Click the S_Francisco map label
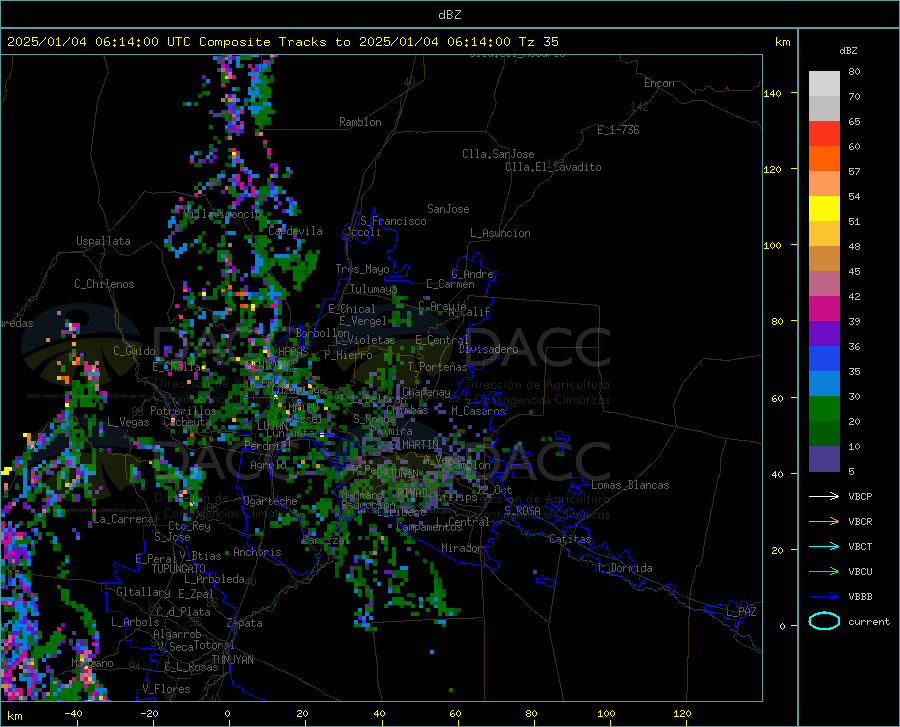900x727 pixels. (393, 221)
